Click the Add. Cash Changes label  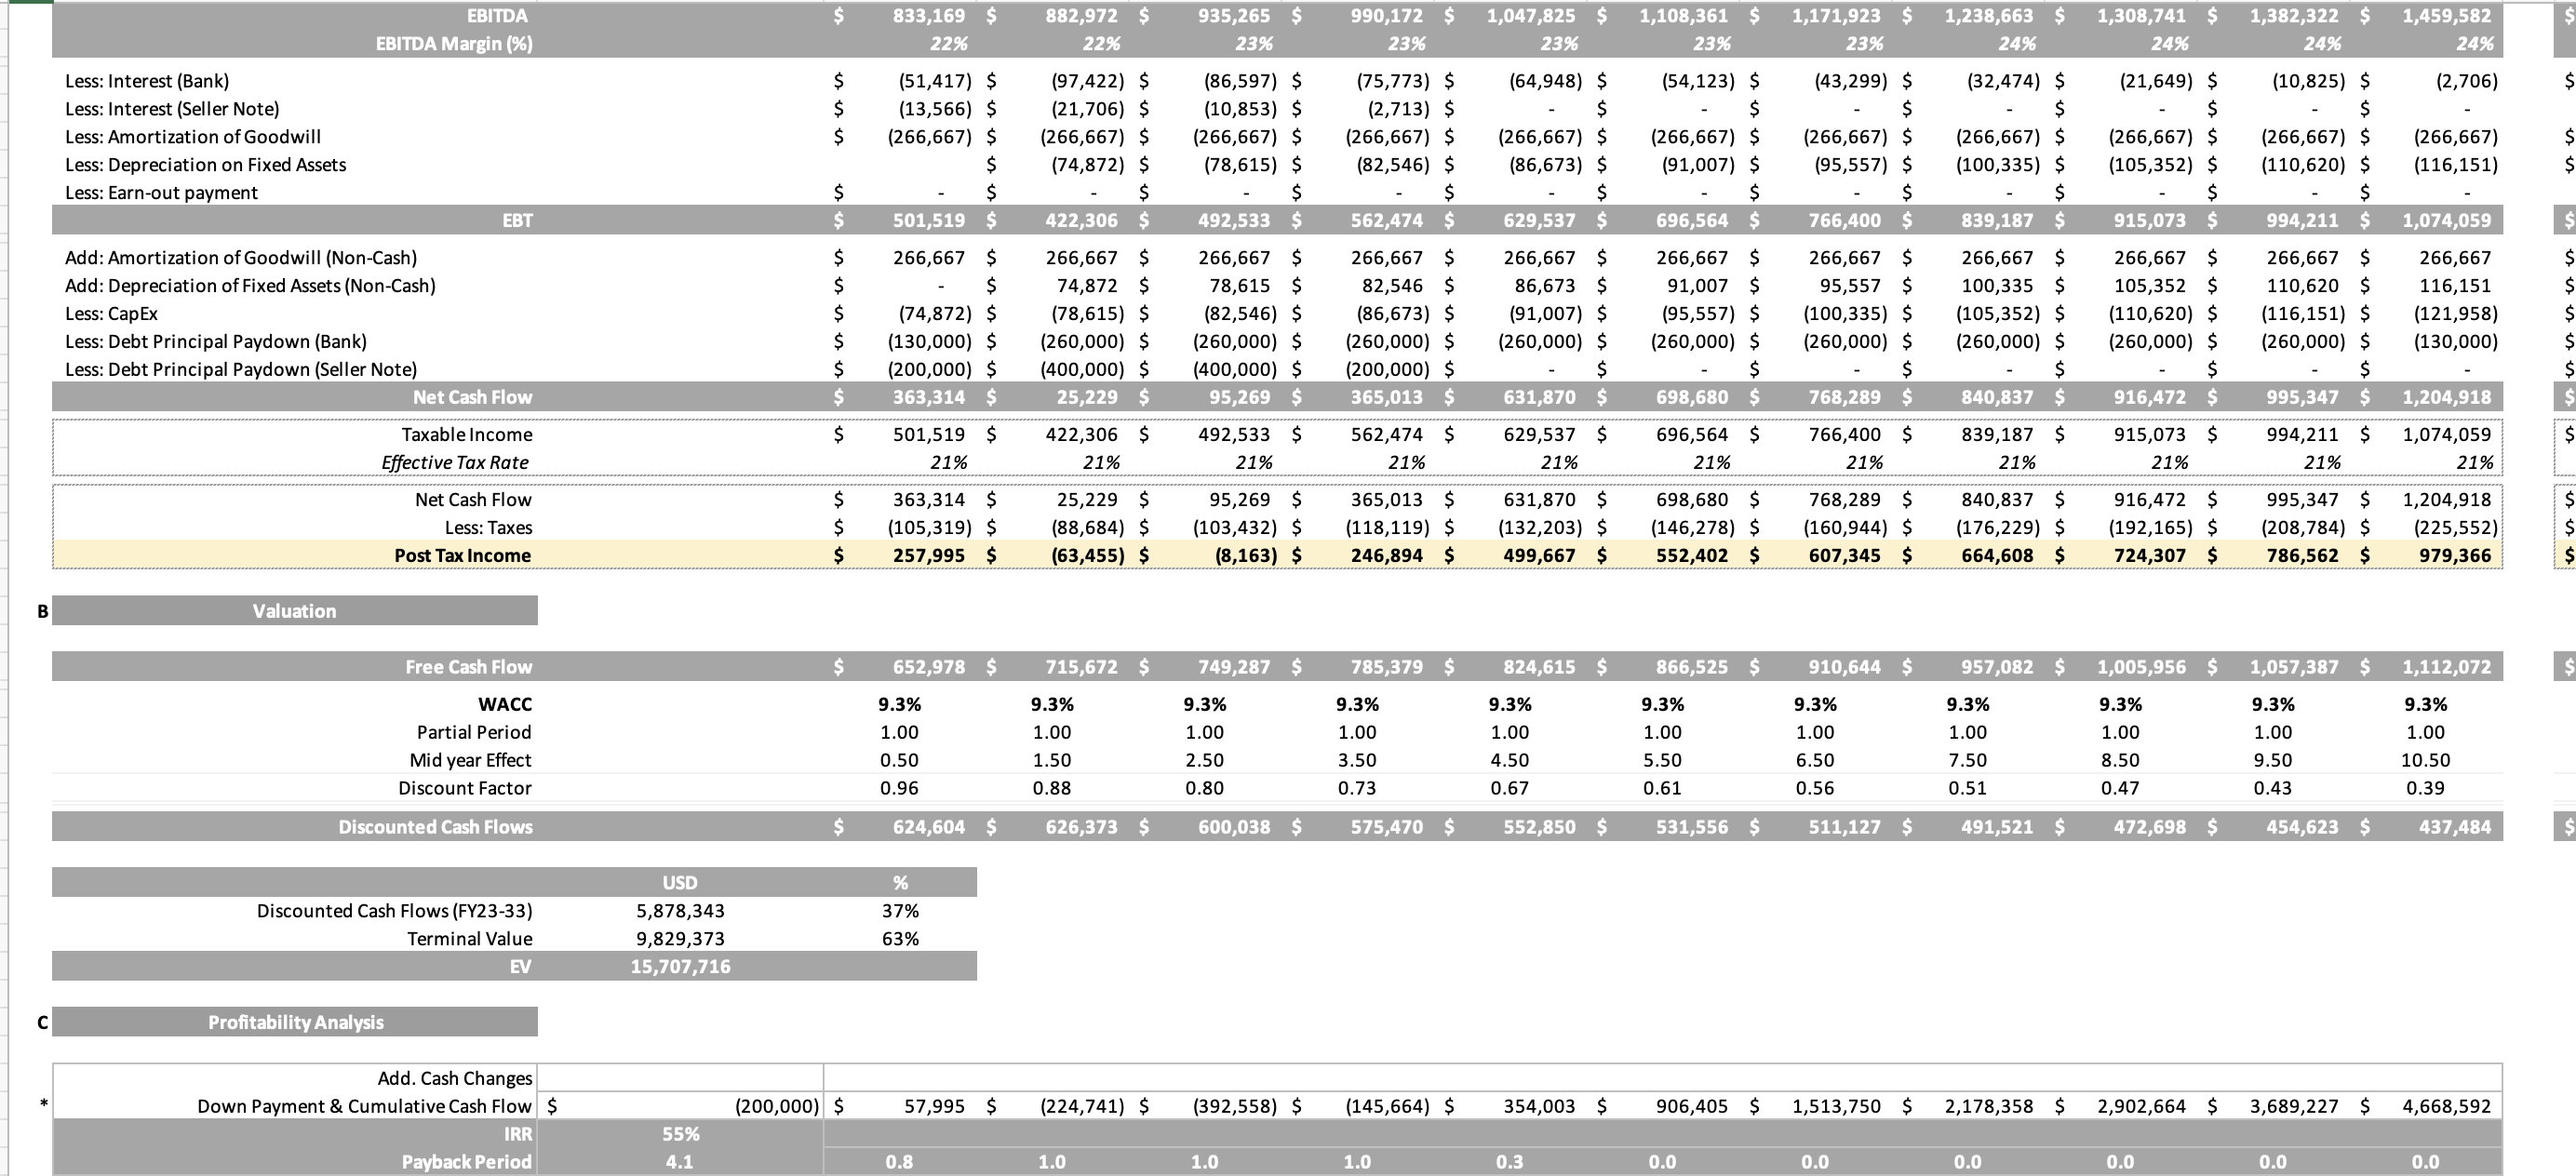tap(454, 1078)
